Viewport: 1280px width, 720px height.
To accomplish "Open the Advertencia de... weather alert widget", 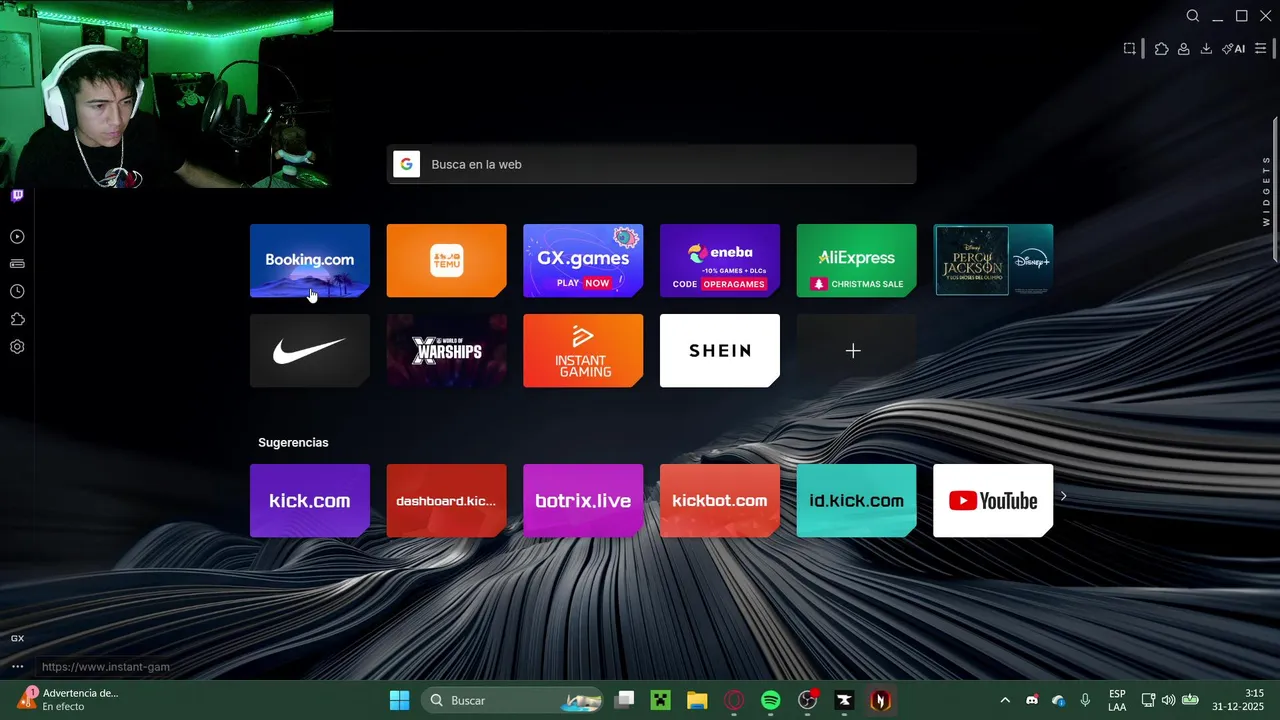I will point(68,699).
